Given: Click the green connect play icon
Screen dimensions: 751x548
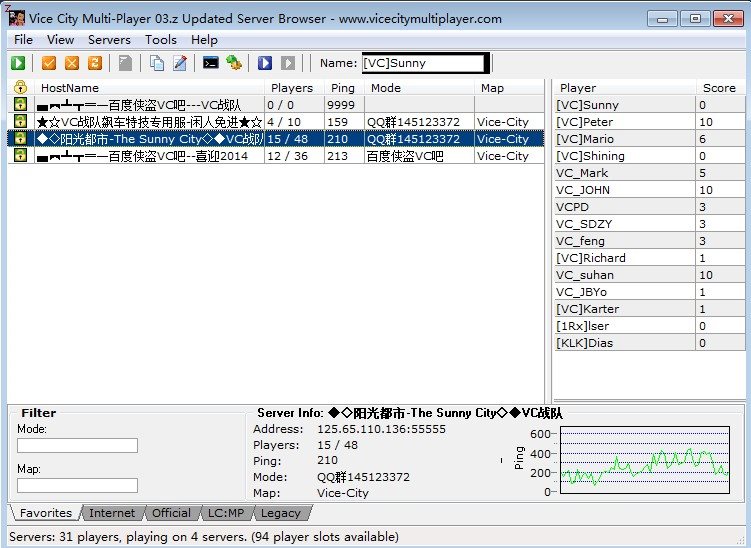Looking at the screenshot, I should pyautogui.click(x=18, y=63).
